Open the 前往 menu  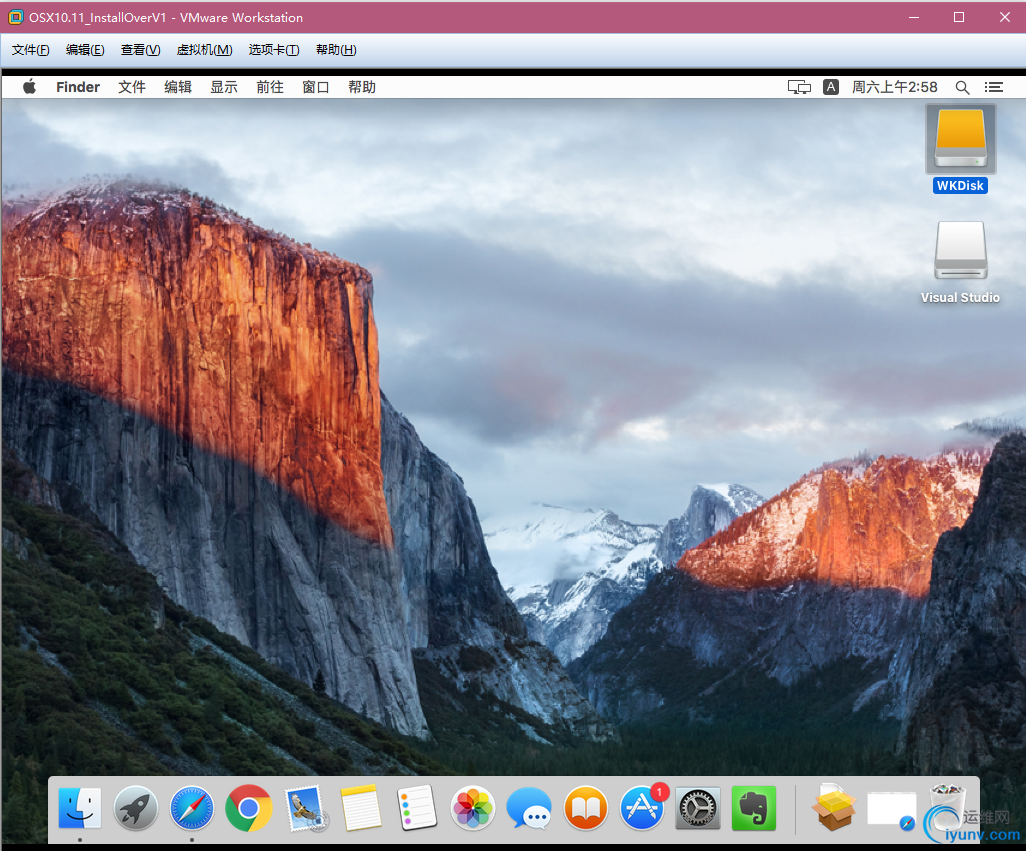coord(270,87)
